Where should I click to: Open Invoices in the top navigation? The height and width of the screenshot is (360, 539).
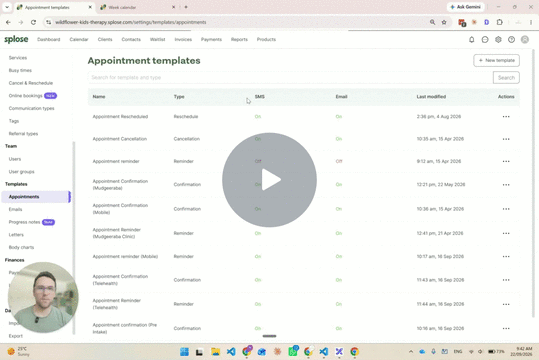pos(183,40)
